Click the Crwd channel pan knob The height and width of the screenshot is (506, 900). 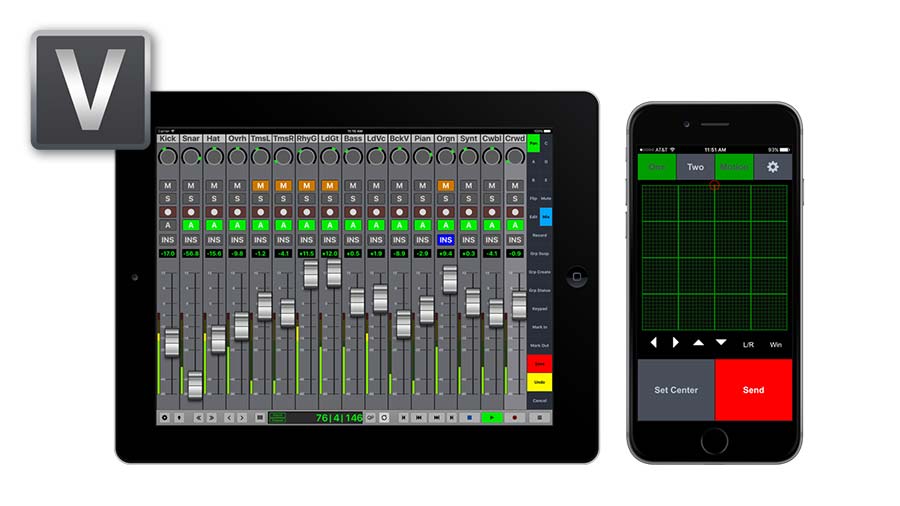(x=515, y=156)
